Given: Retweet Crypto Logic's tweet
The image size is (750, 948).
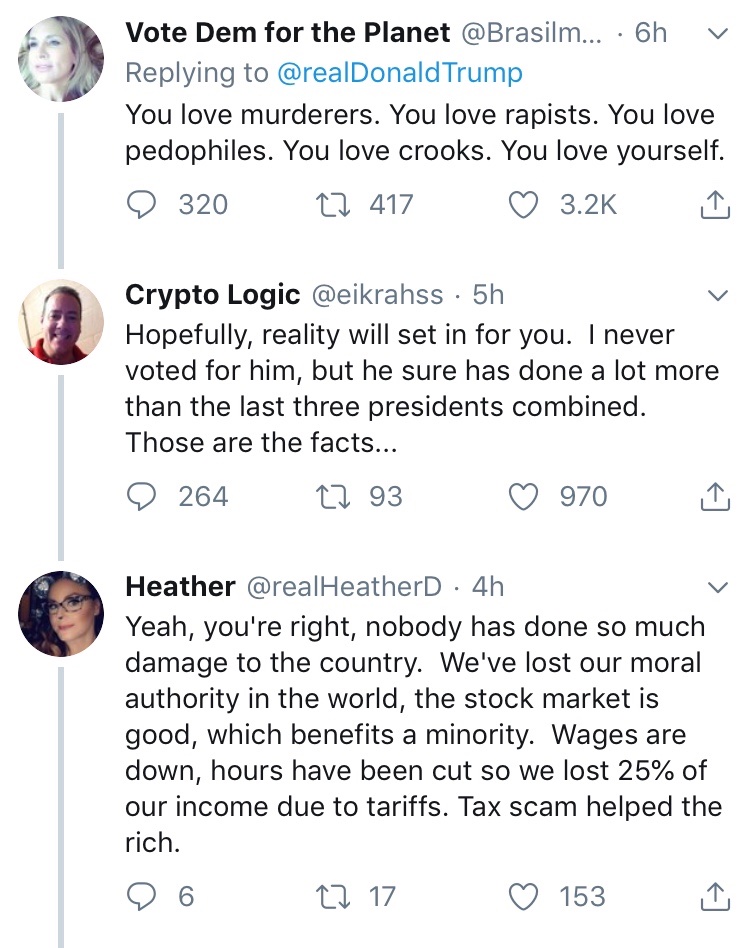Looking at the screenshot, I should pos(326,496).
